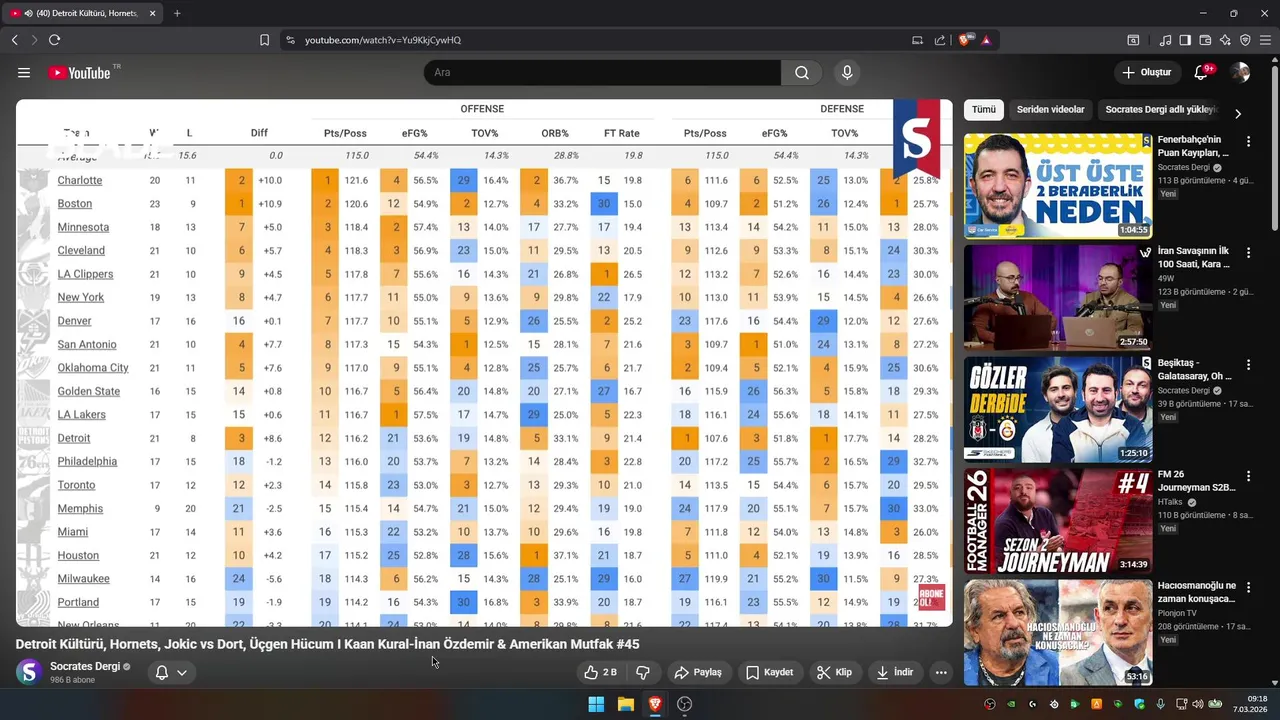Select the Seriden videolar chip
This screenshot has height=720, width=1280.
(1050, 109)
